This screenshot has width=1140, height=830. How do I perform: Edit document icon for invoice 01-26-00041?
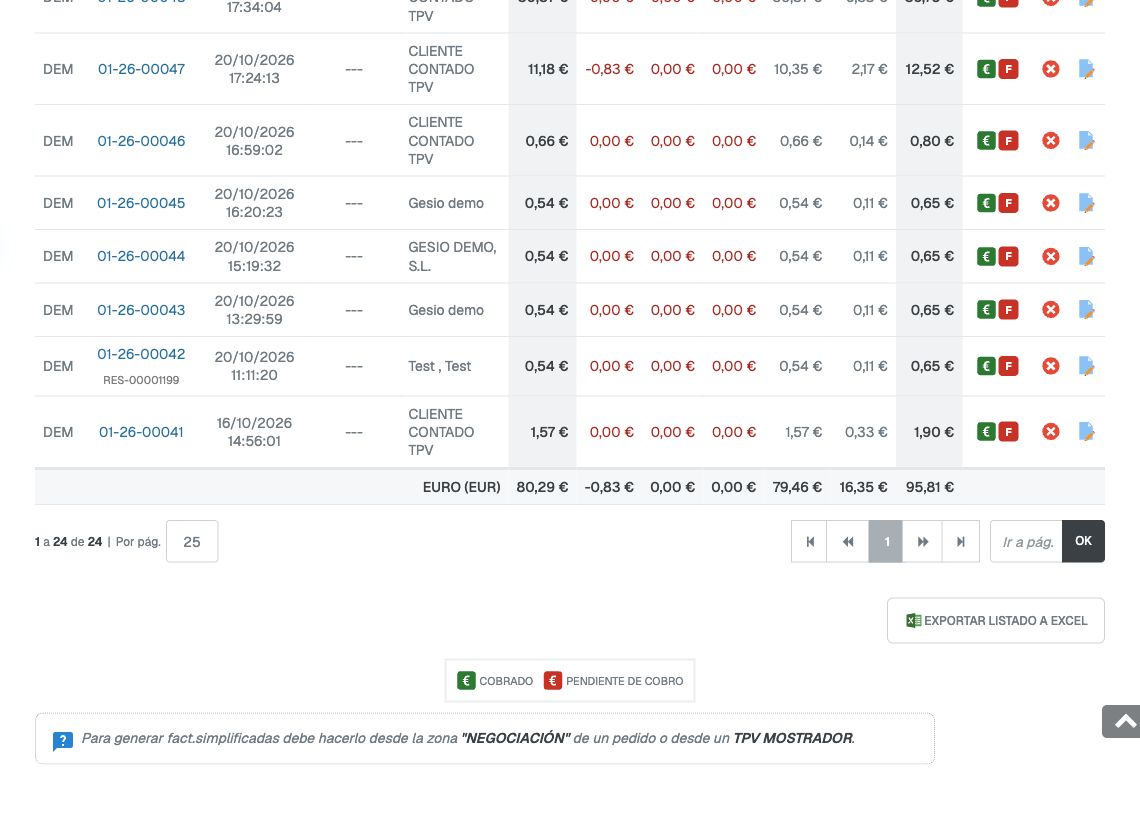1086,432
